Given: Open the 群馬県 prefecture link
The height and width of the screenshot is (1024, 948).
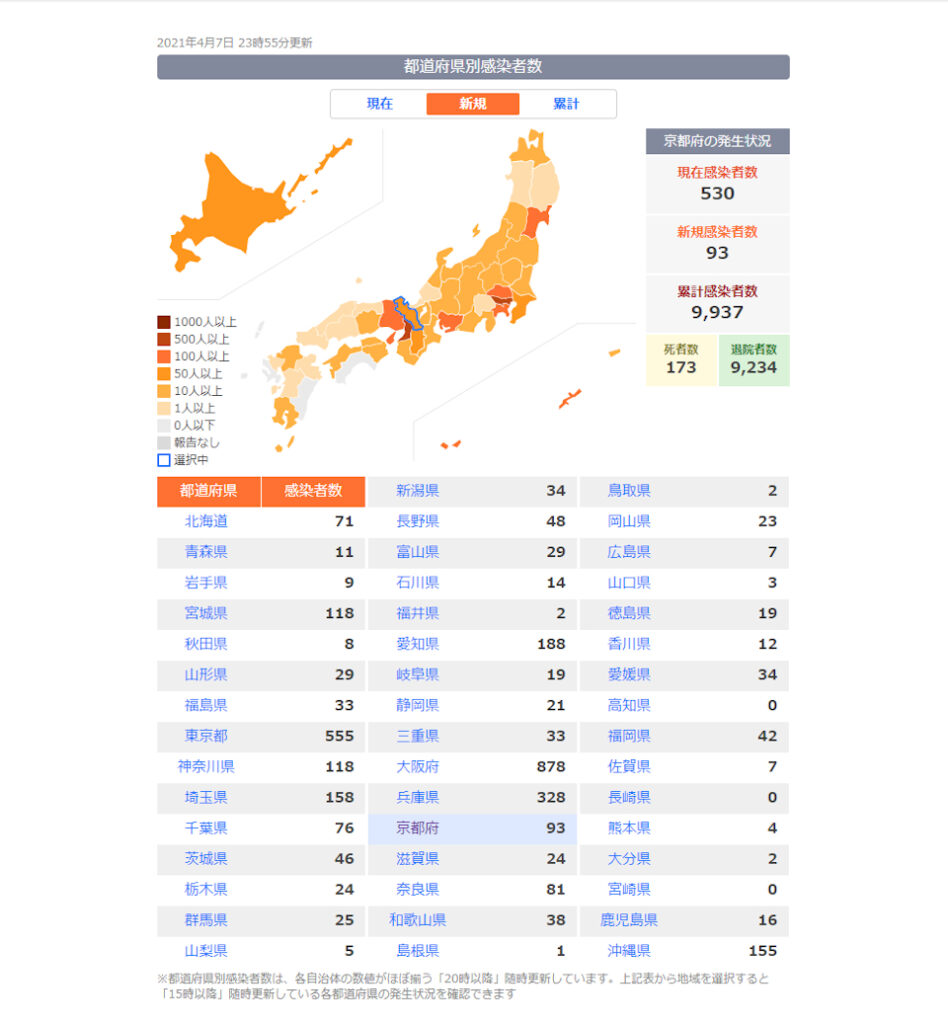Looking at the screenshot, I should [206, 920].
